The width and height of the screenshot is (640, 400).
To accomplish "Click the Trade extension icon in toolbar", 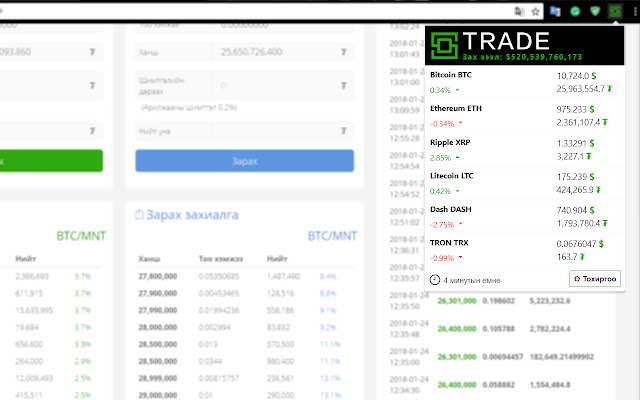I will point(615,11).
